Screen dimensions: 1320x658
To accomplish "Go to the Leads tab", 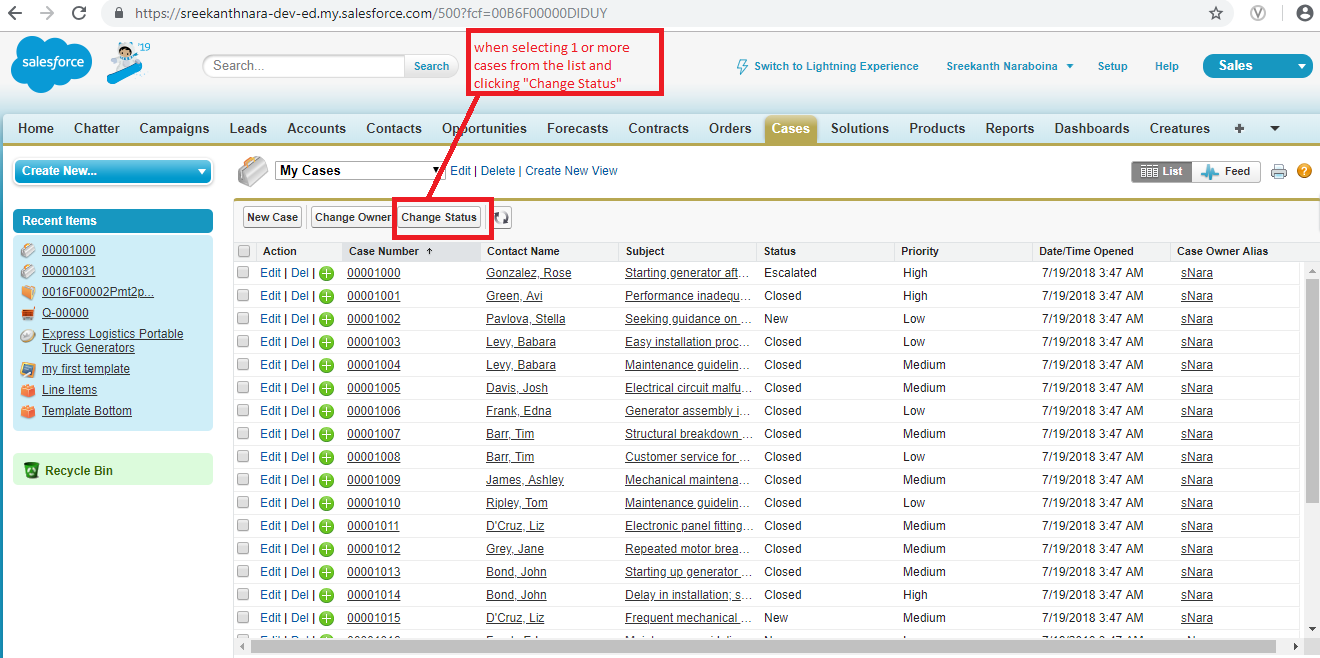I will tap(248, 129).
